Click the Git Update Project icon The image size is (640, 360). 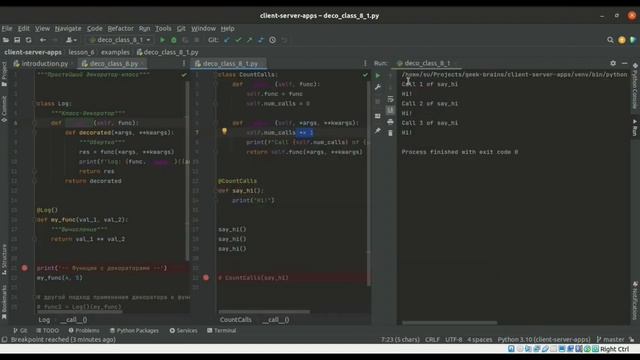(227, 40)
